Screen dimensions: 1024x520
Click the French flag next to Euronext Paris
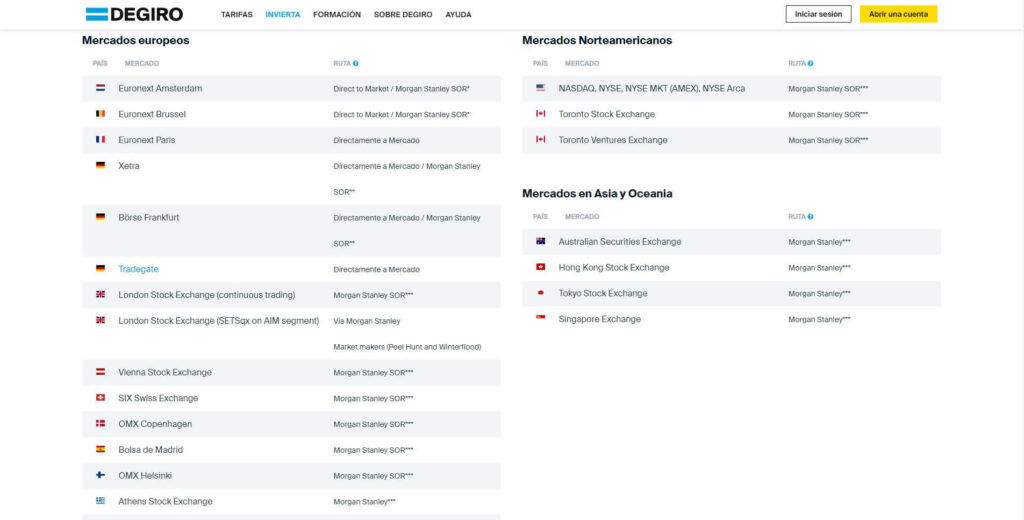click(100, 140)
